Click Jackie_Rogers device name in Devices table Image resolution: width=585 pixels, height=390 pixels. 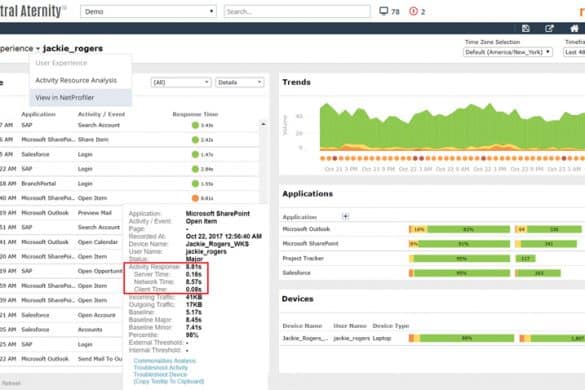pos(305,338)
